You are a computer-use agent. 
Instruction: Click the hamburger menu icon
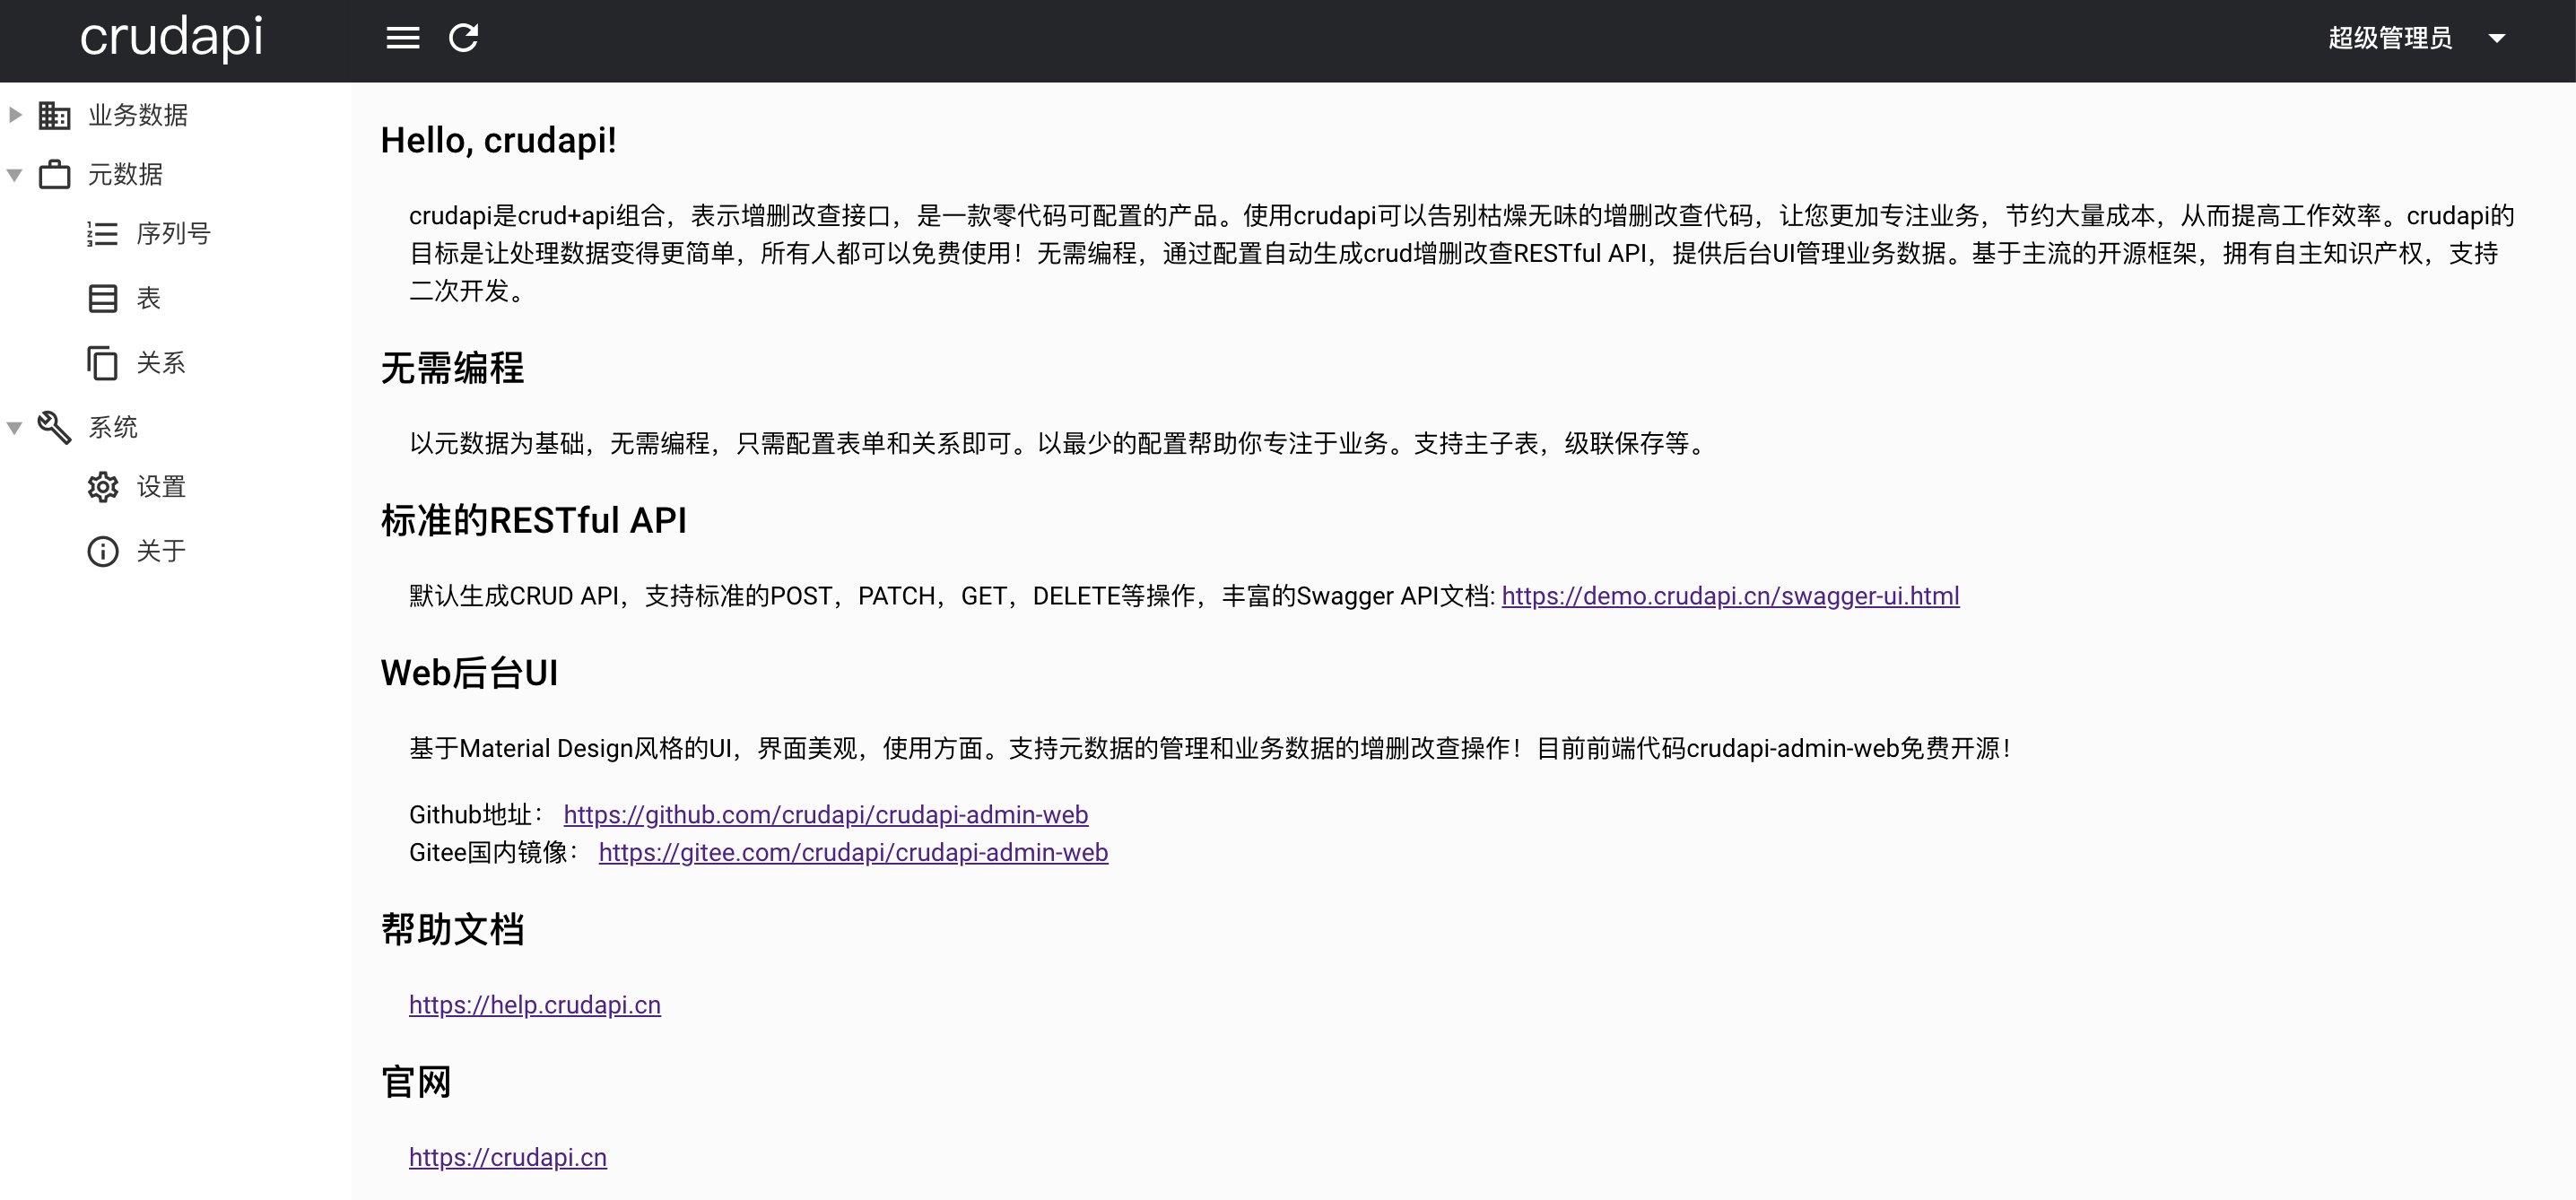click(x=402, y=38)
